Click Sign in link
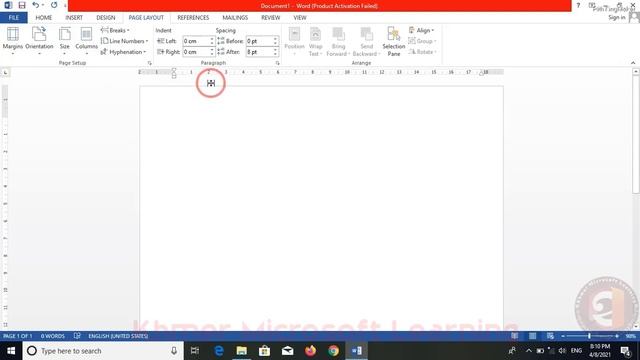 (x=616, y=18)
